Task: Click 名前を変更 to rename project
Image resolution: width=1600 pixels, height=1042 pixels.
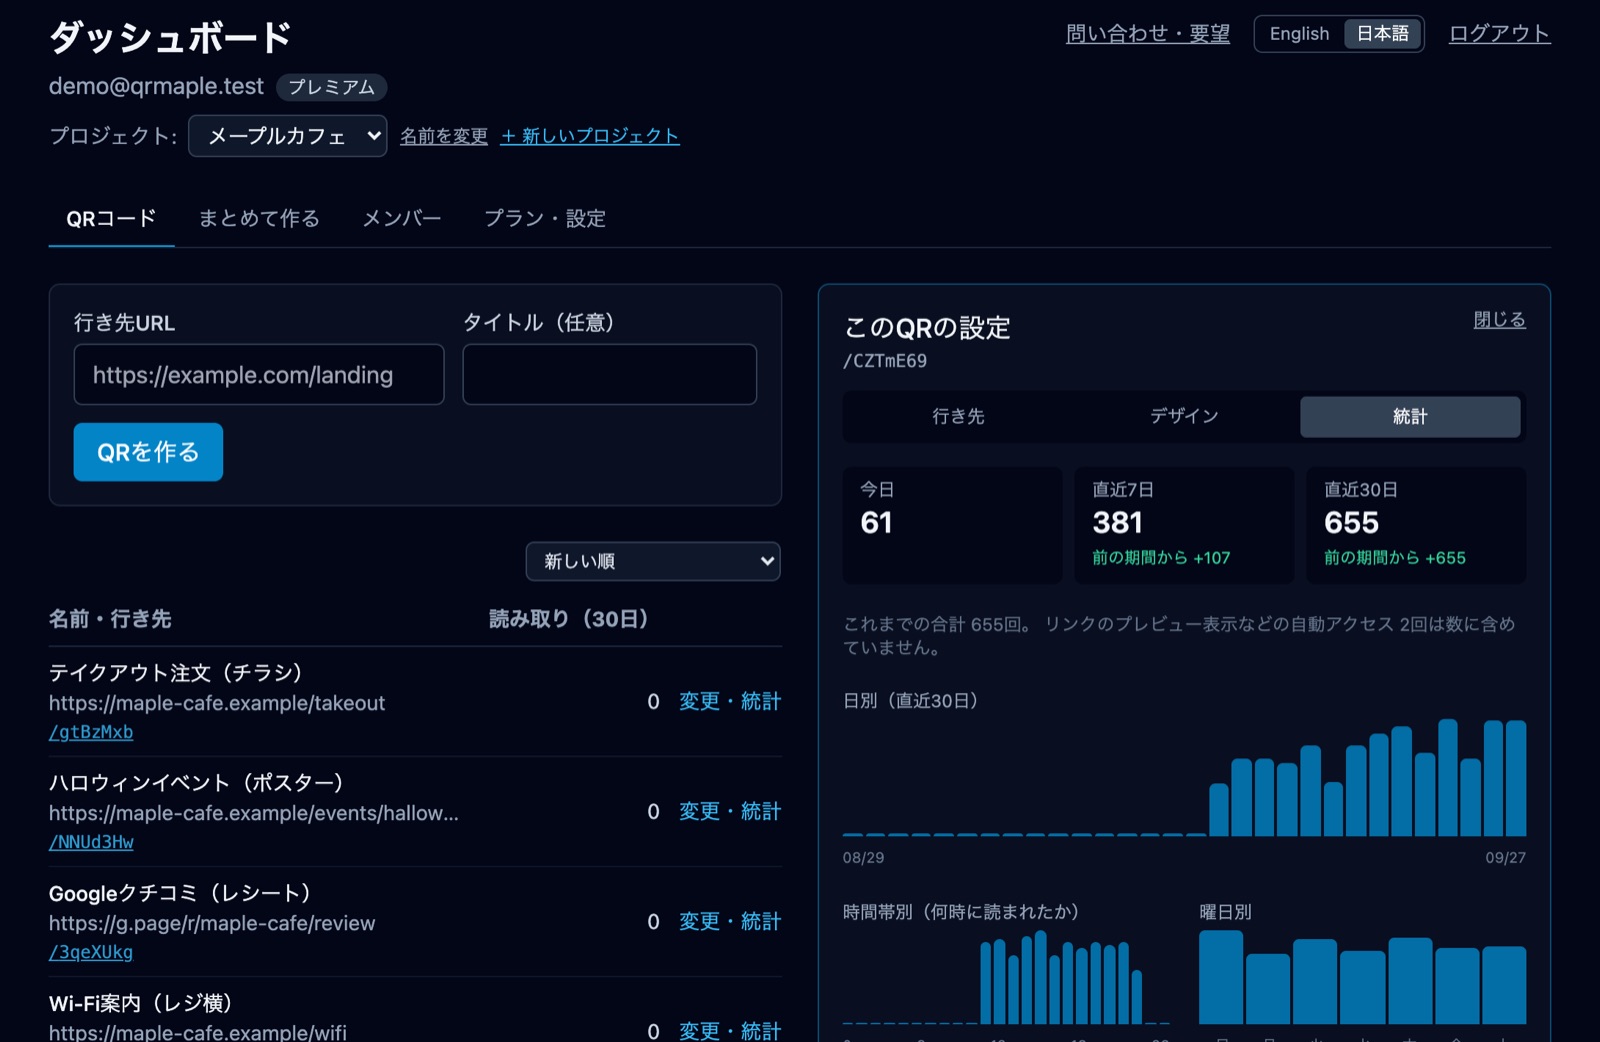Action: click(x=444, y=136)
